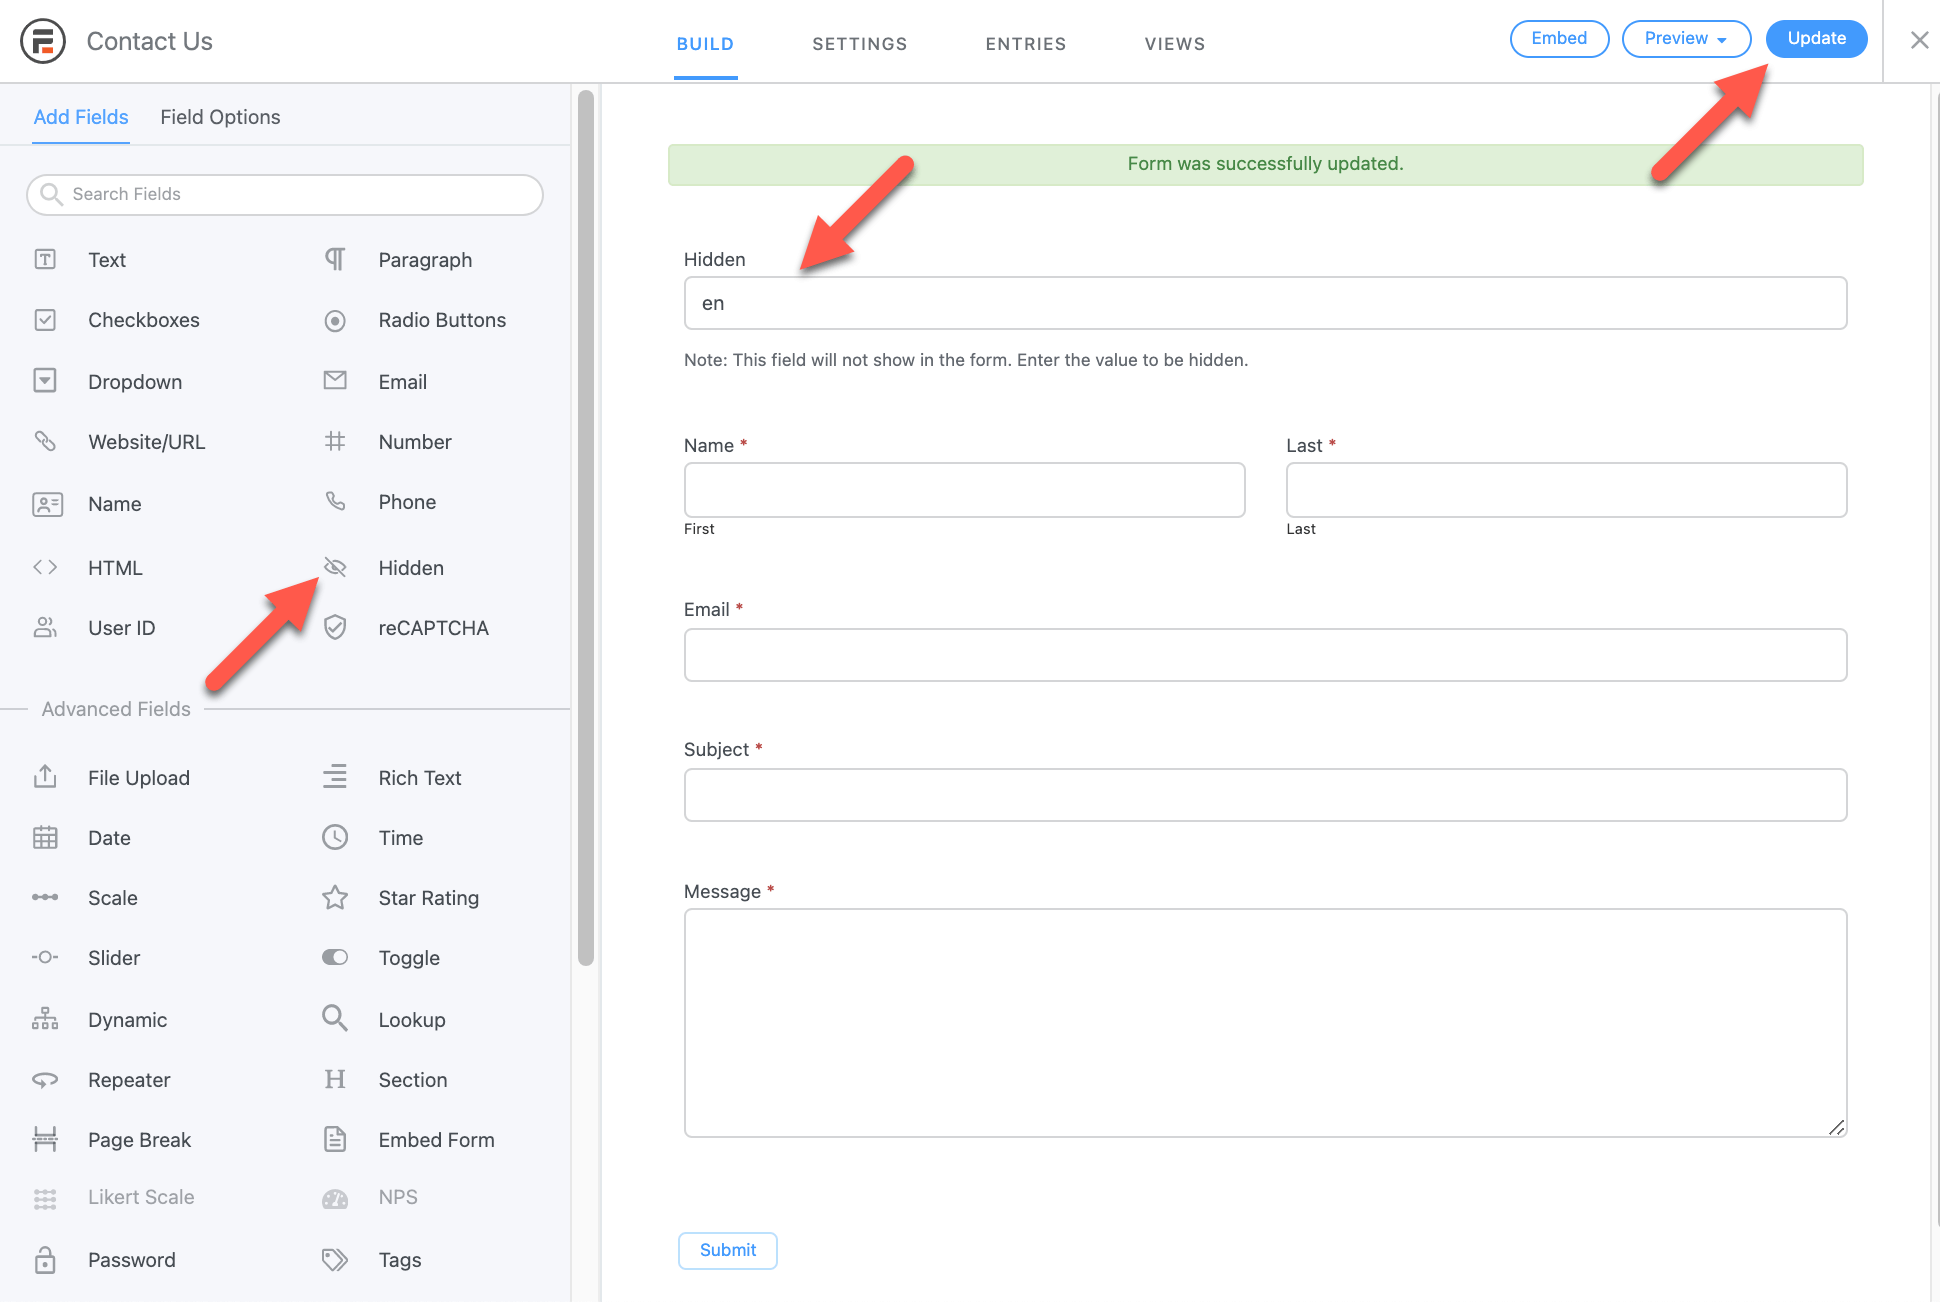Add a Lookup field icon
The width and height of the screenshot is (1940, 1302).
coord(335,1019)
